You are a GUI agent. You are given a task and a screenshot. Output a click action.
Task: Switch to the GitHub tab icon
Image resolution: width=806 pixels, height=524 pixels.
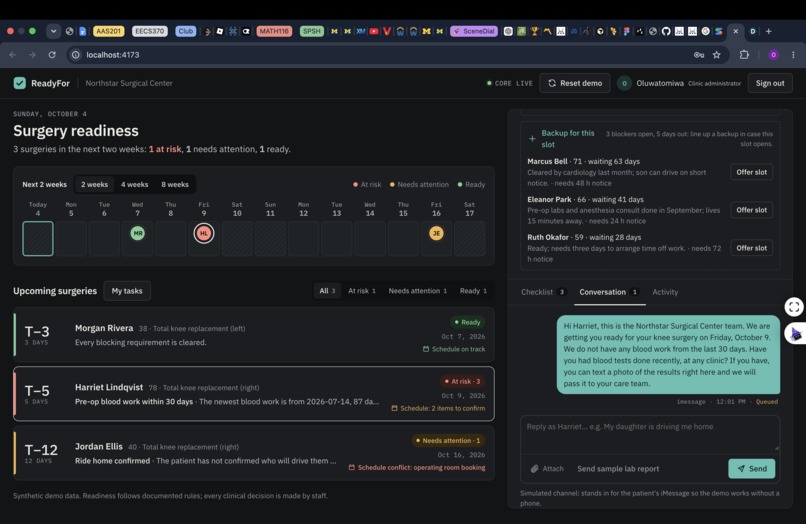666,31
